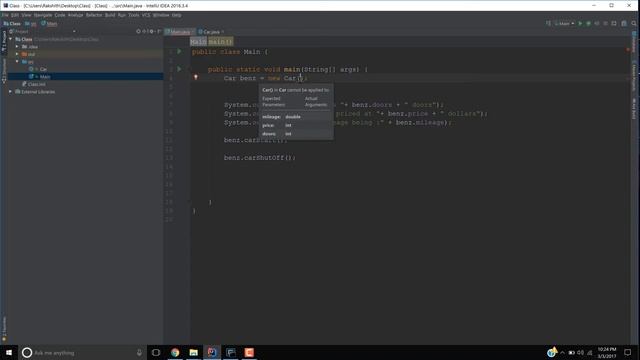Click the main() method breadcrumb above the code
640x360 pixels.
(x=220, y=42)
